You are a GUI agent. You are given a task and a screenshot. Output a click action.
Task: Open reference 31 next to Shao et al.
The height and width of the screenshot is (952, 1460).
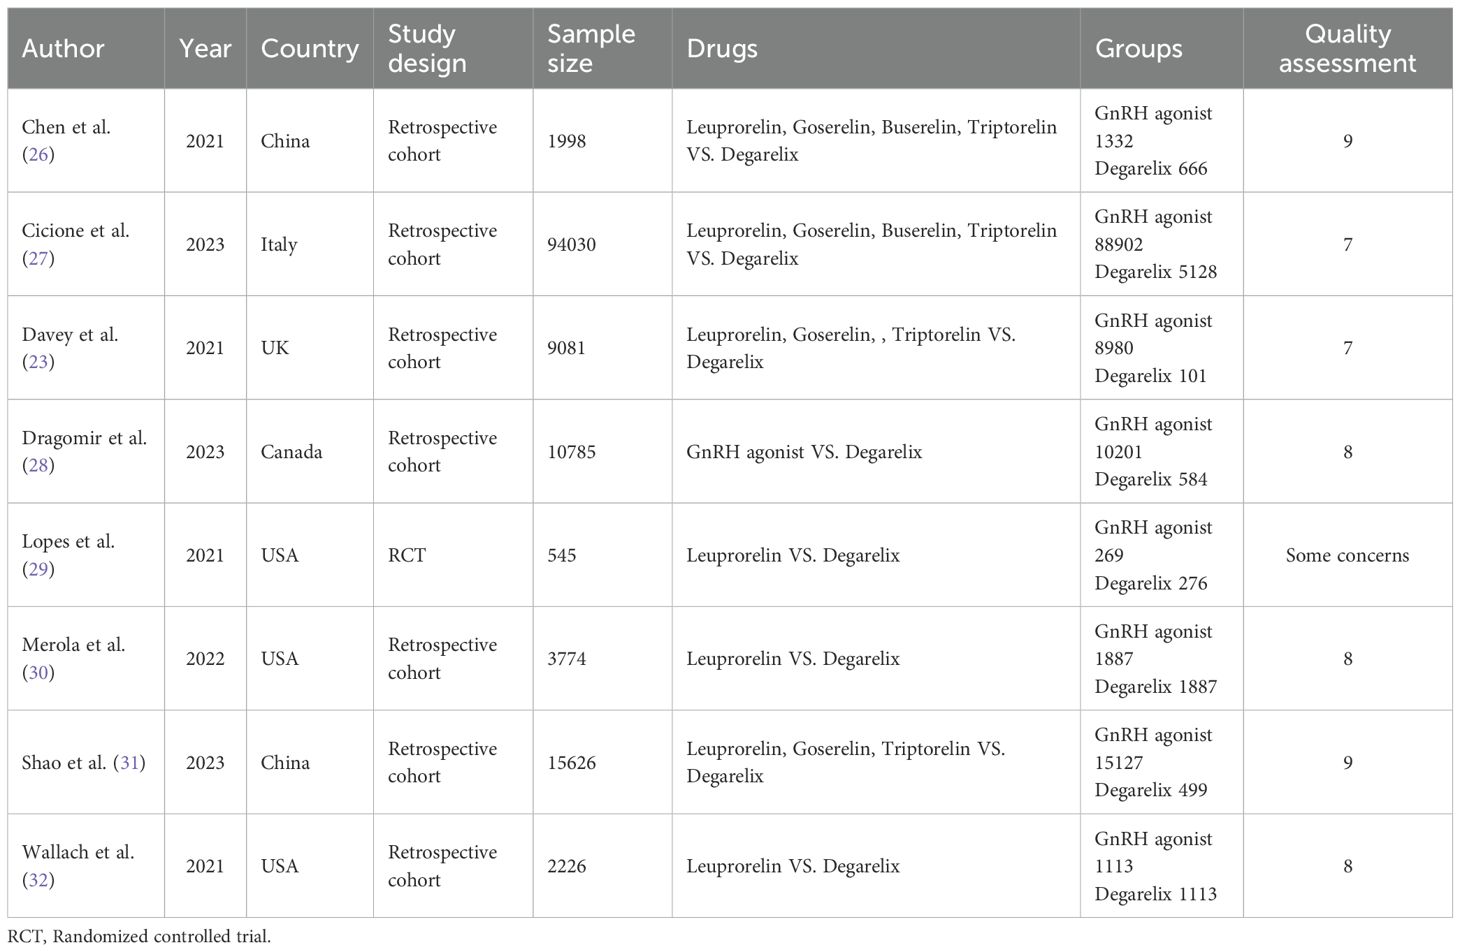pos(129,763)
